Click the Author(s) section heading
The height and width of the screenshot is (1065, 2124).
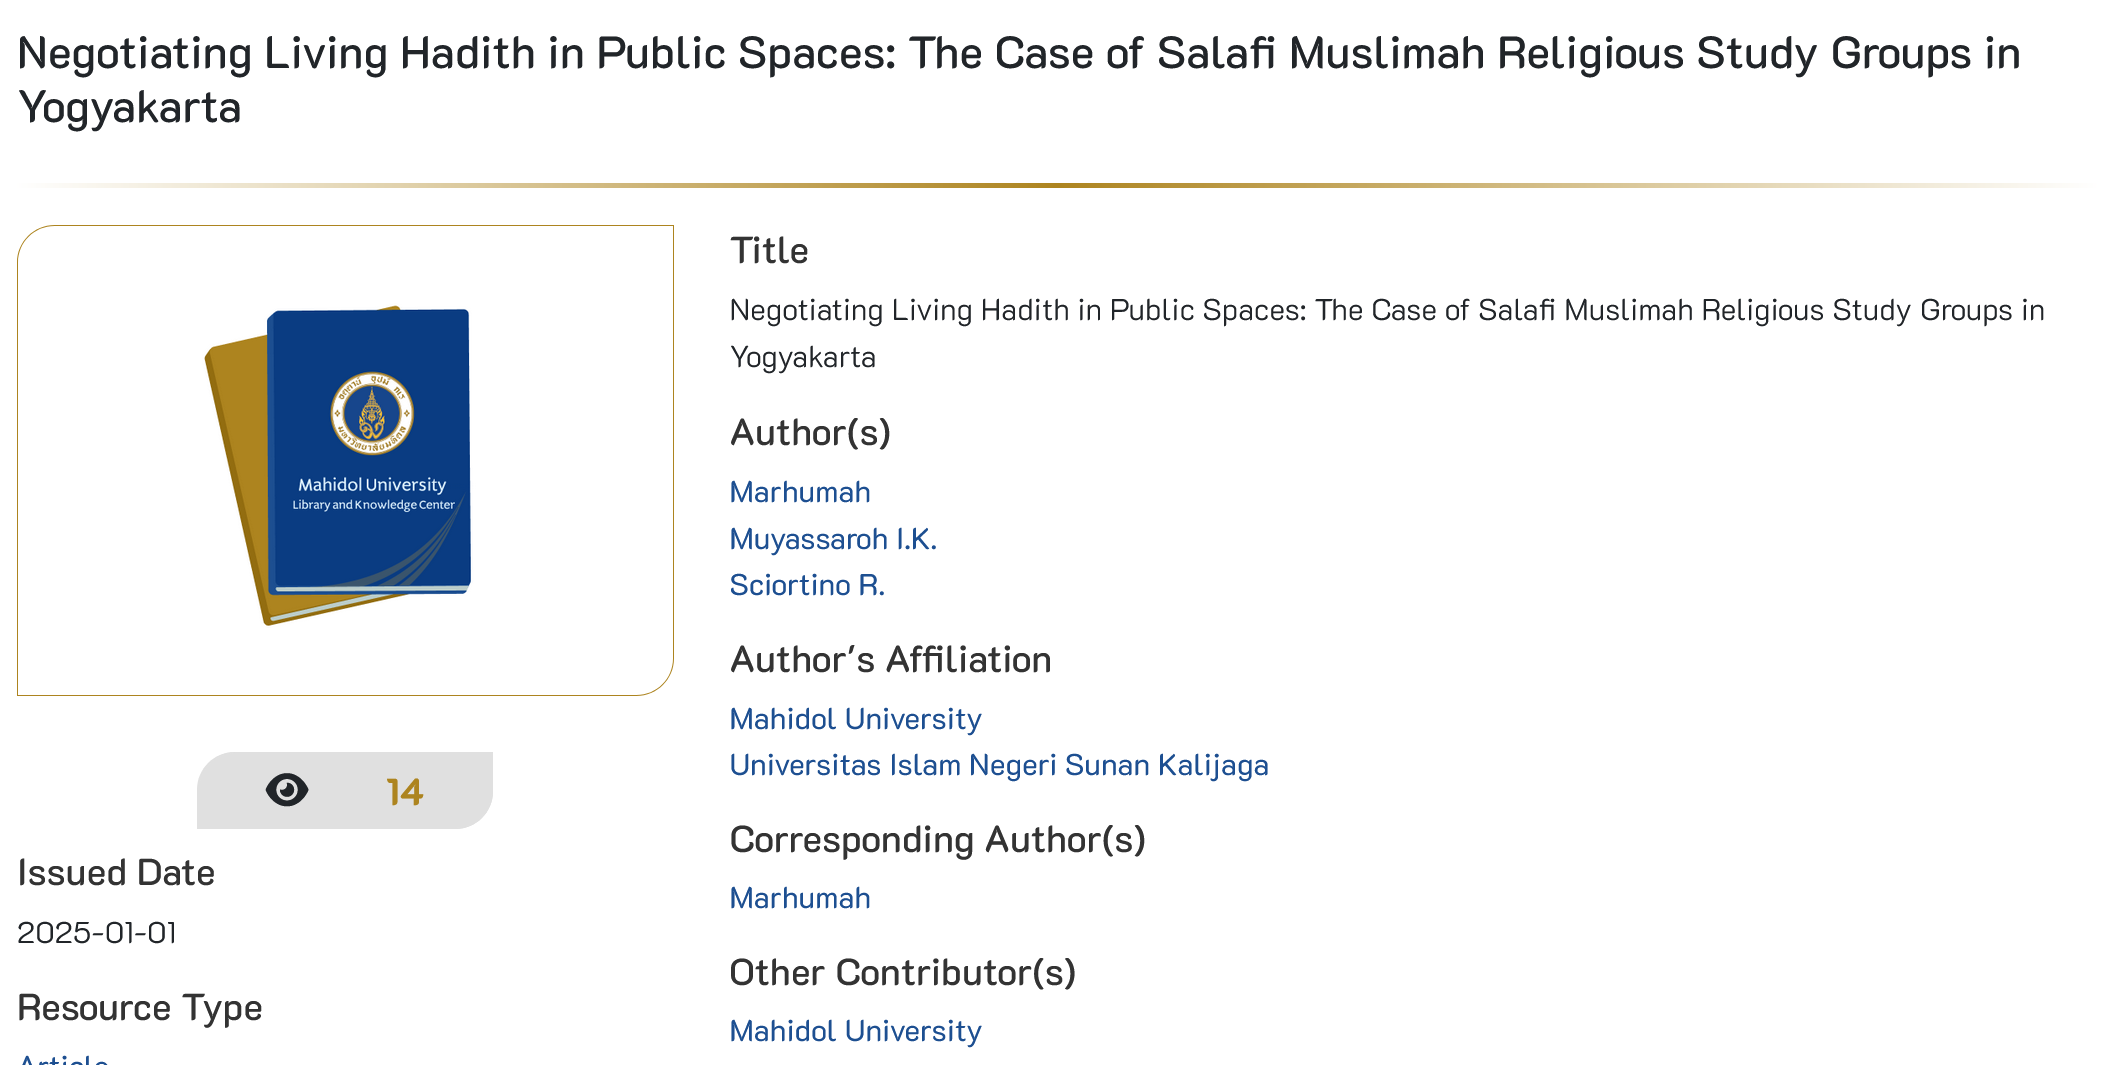pyautogui.click(x=810, y=433)
